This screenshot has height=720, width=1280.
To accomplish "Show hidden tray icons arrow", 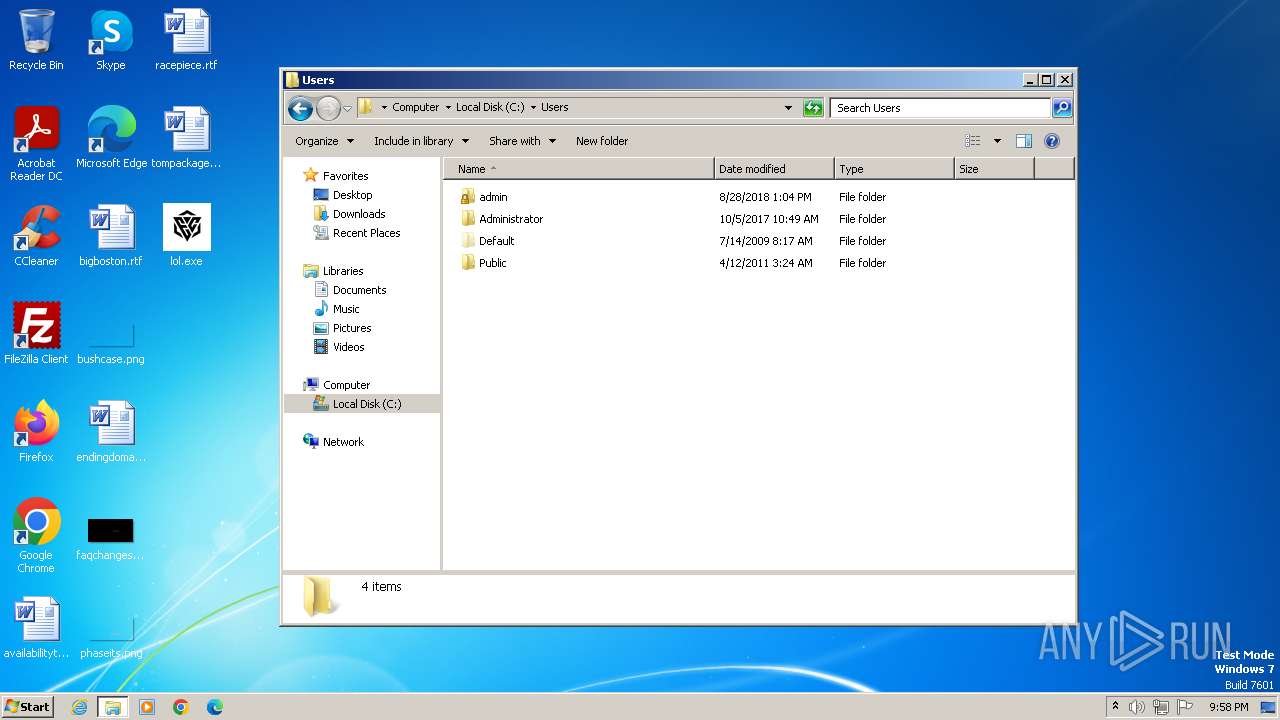I will (1116, 707).
